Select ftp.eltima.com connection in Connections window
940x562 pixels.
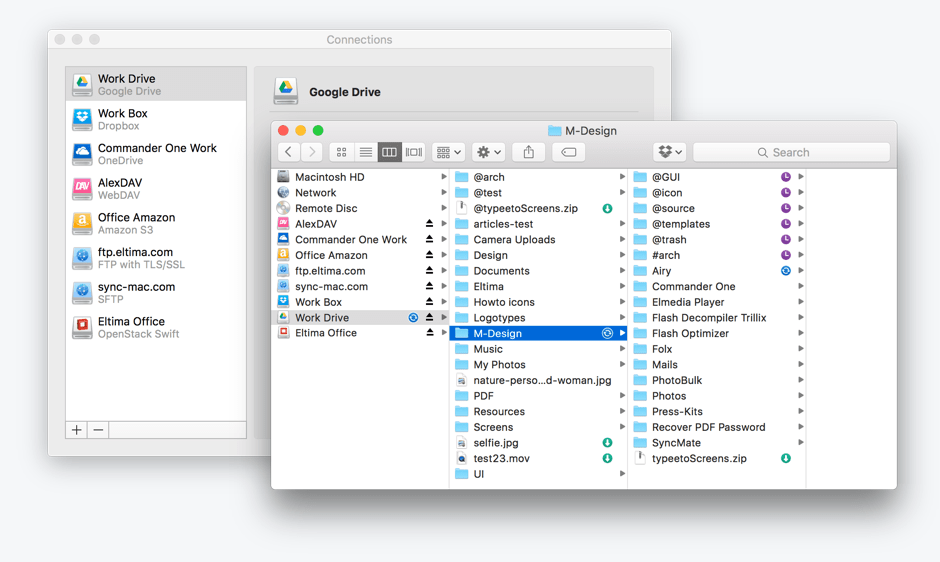[156, 258]
